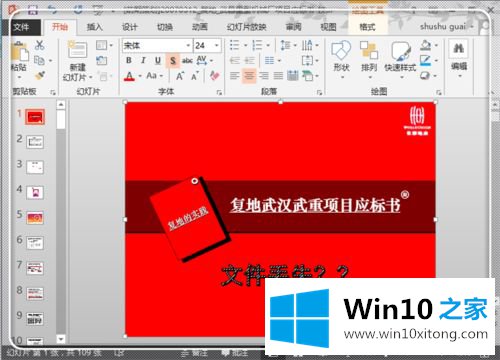
Task: Select slide 8 thumbnail
Action: coord(35,294)
